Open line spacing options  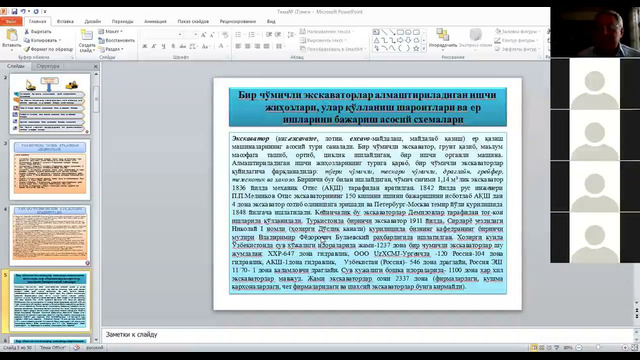tap(291, 35)
